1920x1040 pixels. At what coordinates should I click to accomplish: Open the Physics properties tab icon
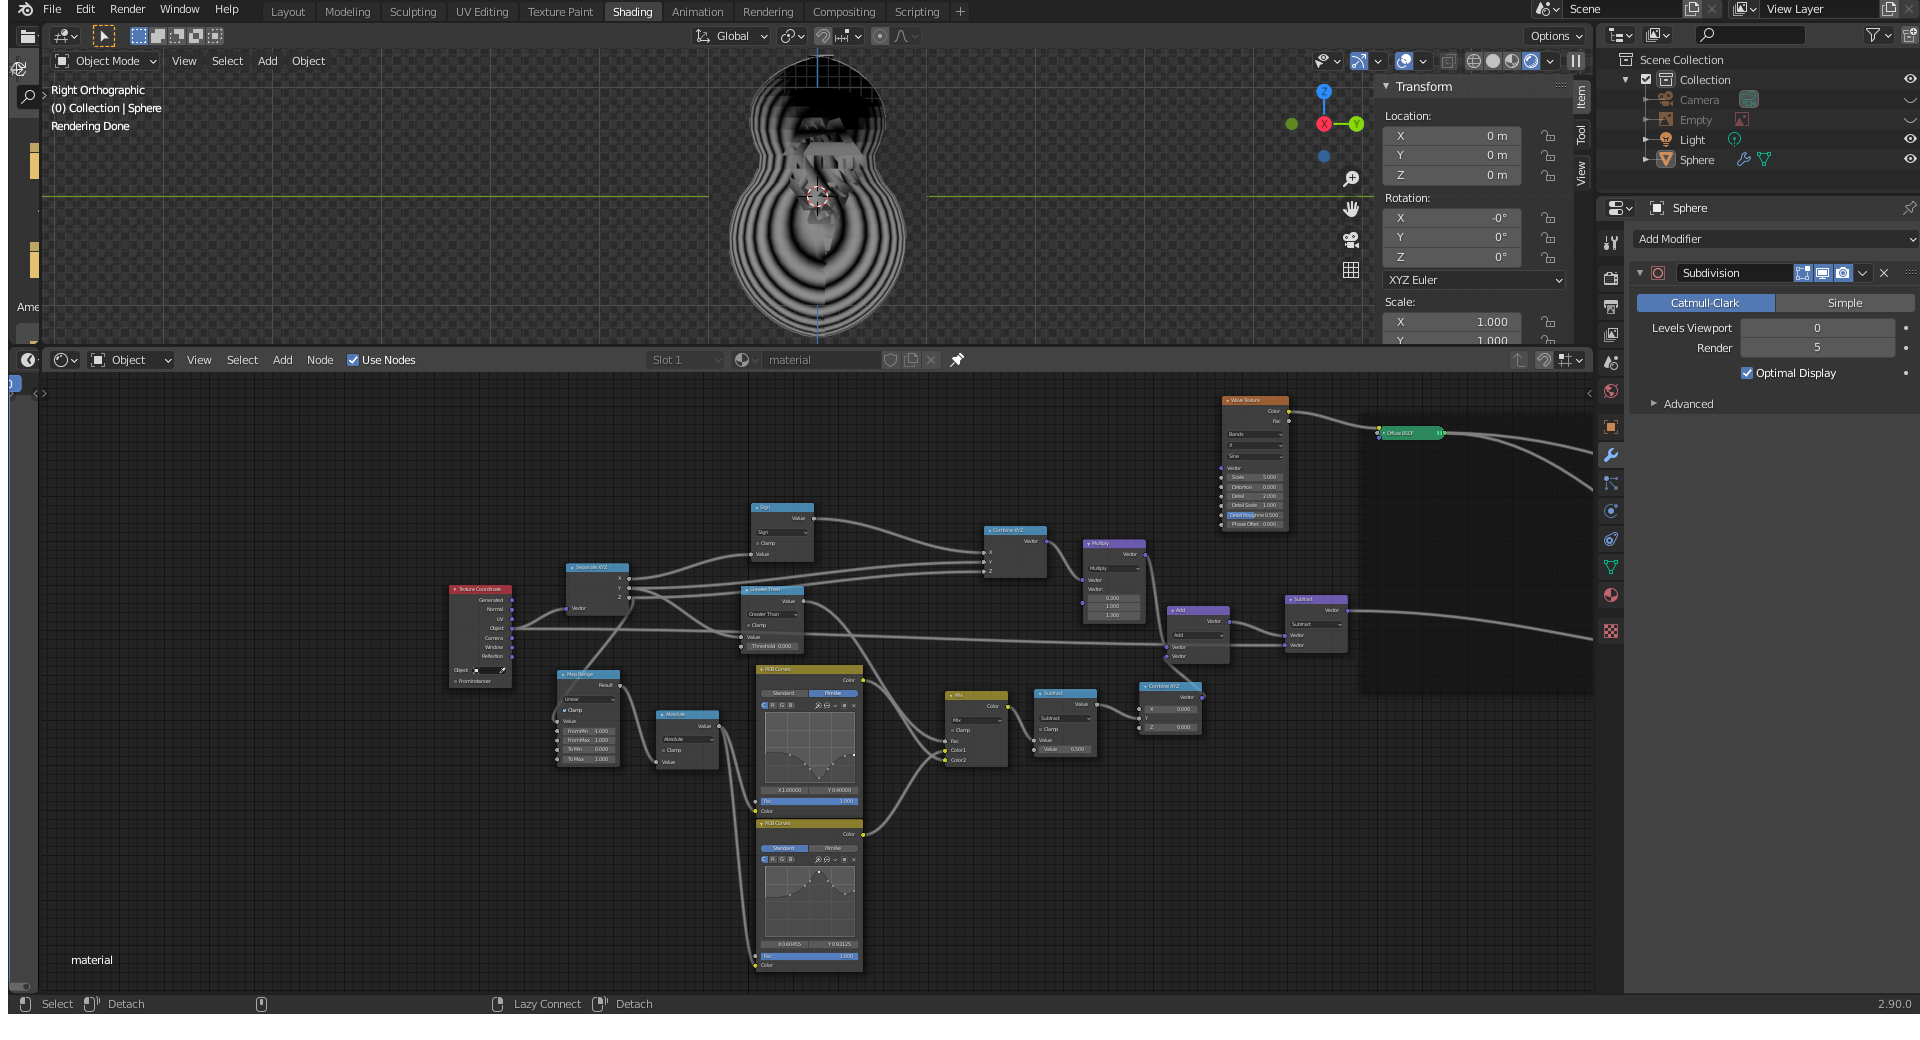pos(1610,511)
